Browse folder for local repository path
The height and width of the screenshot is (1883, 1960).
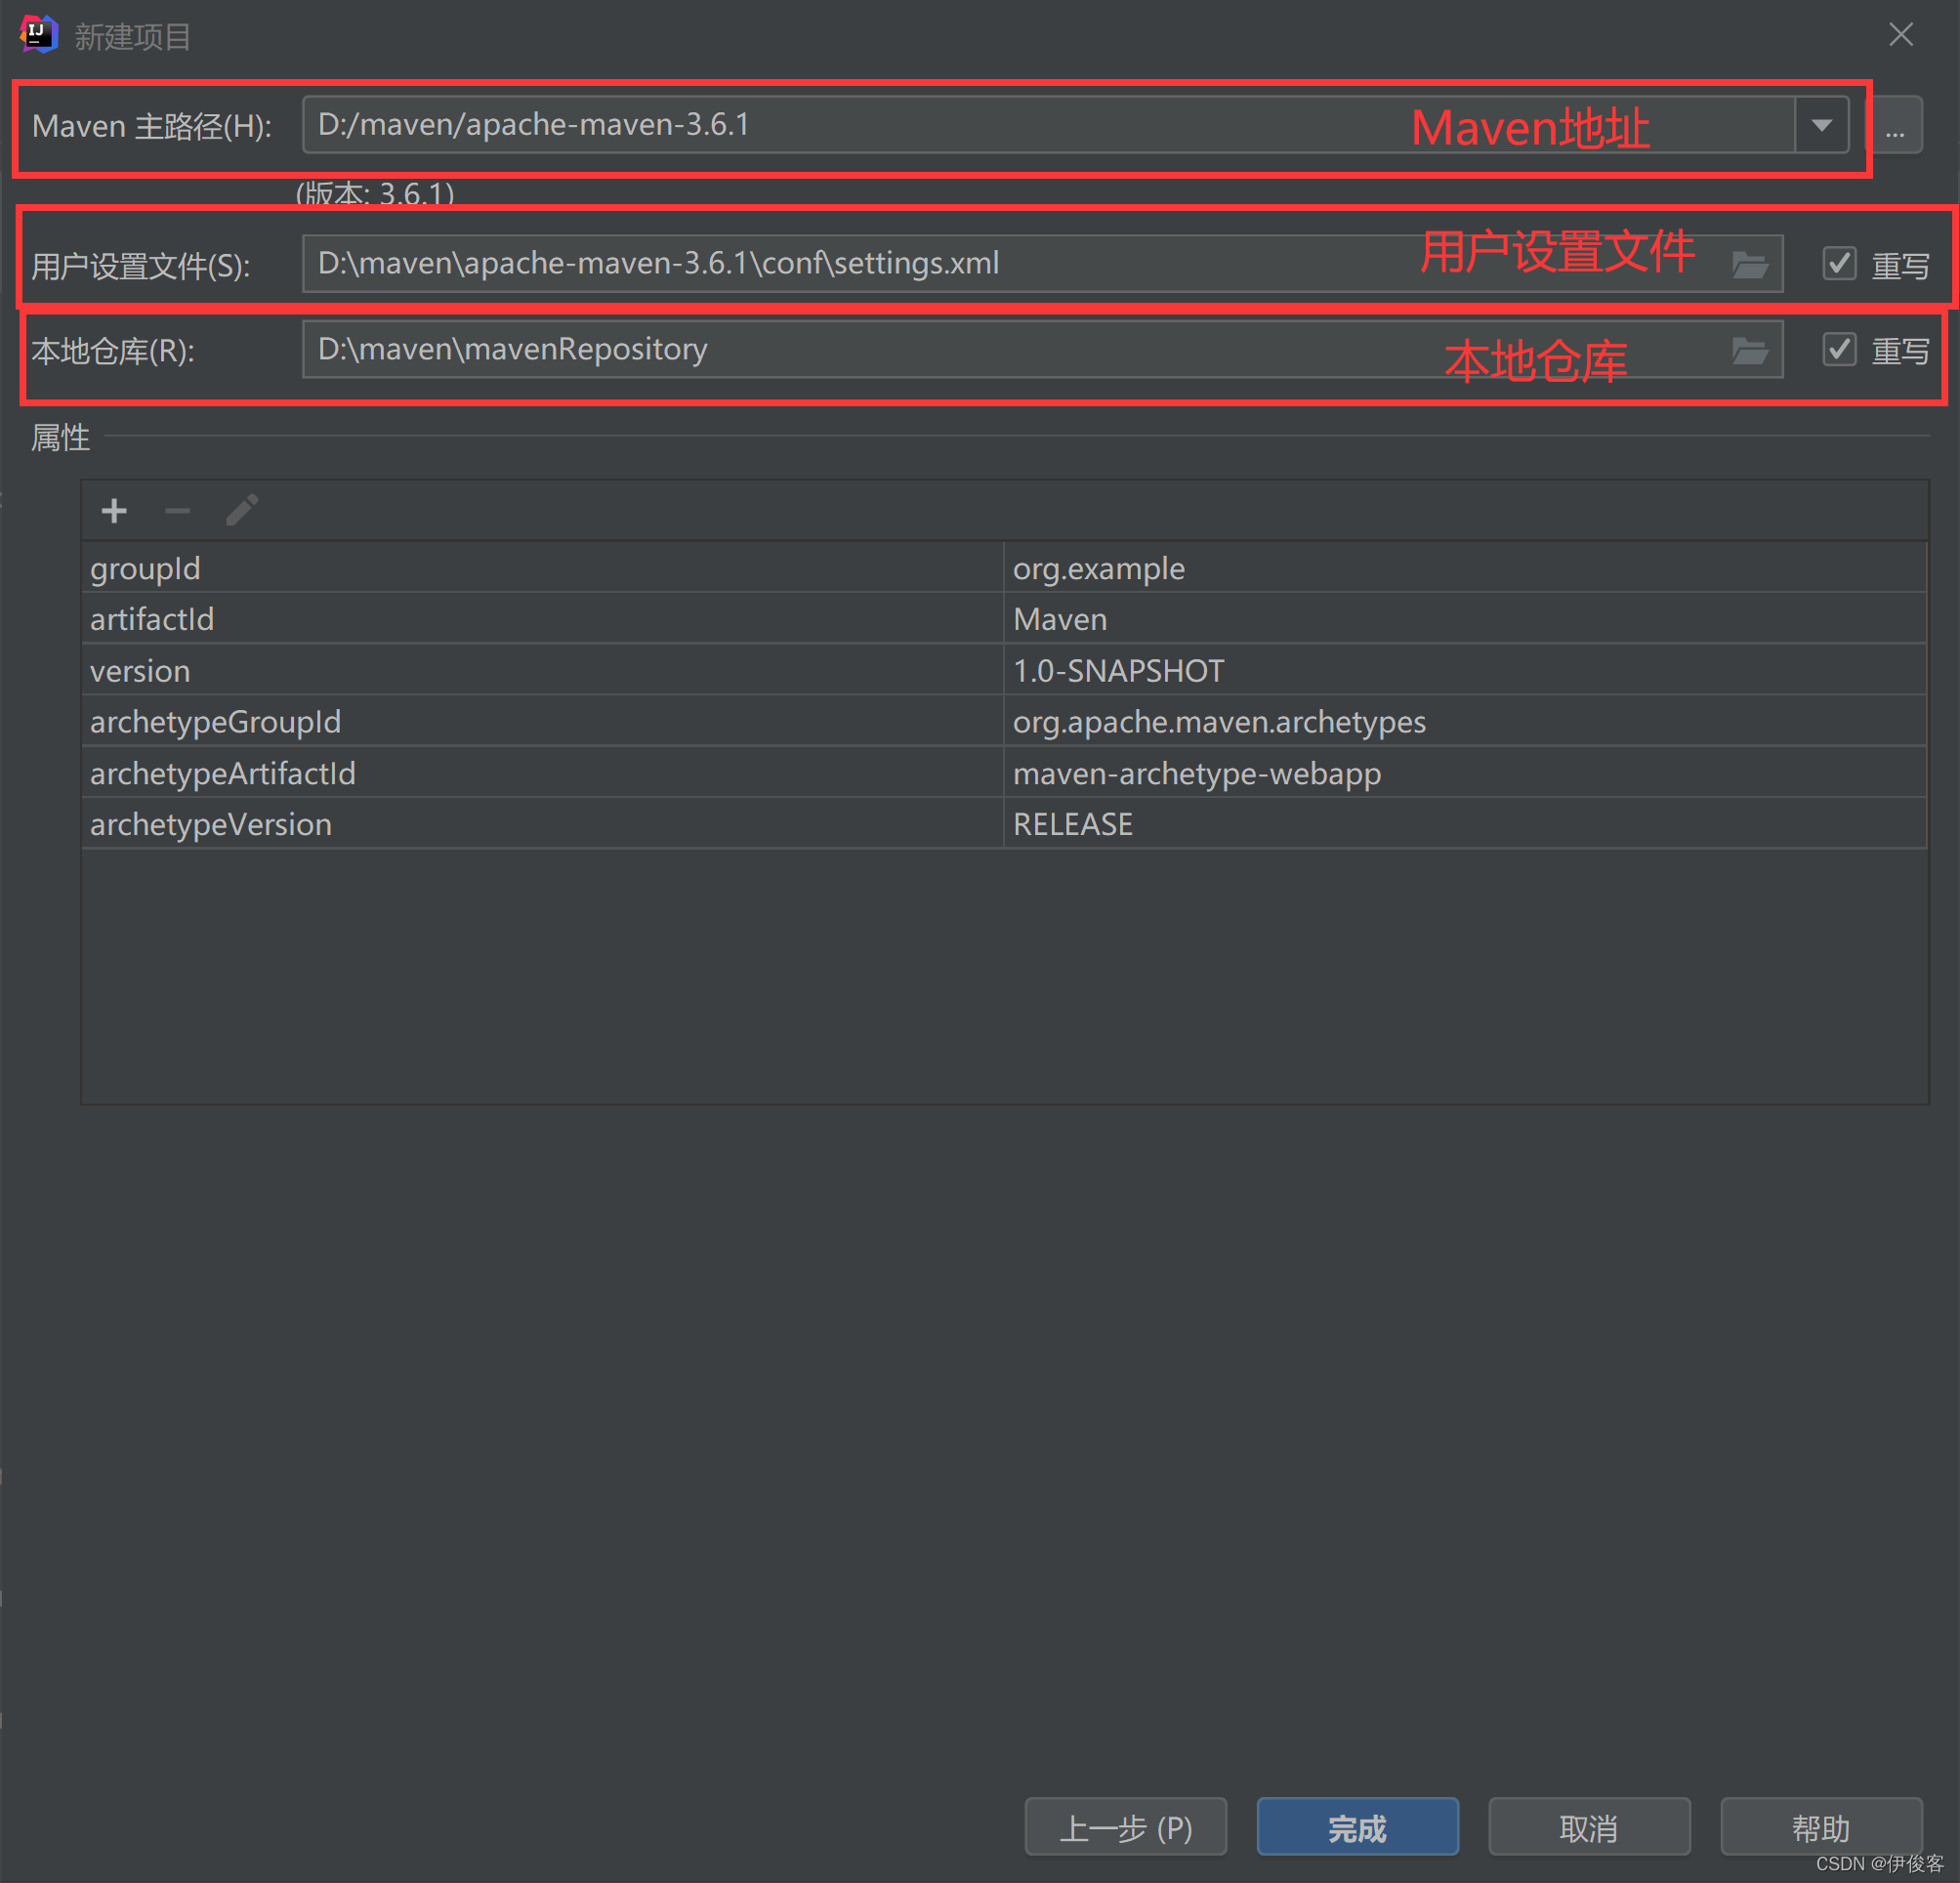[1749, 350]
